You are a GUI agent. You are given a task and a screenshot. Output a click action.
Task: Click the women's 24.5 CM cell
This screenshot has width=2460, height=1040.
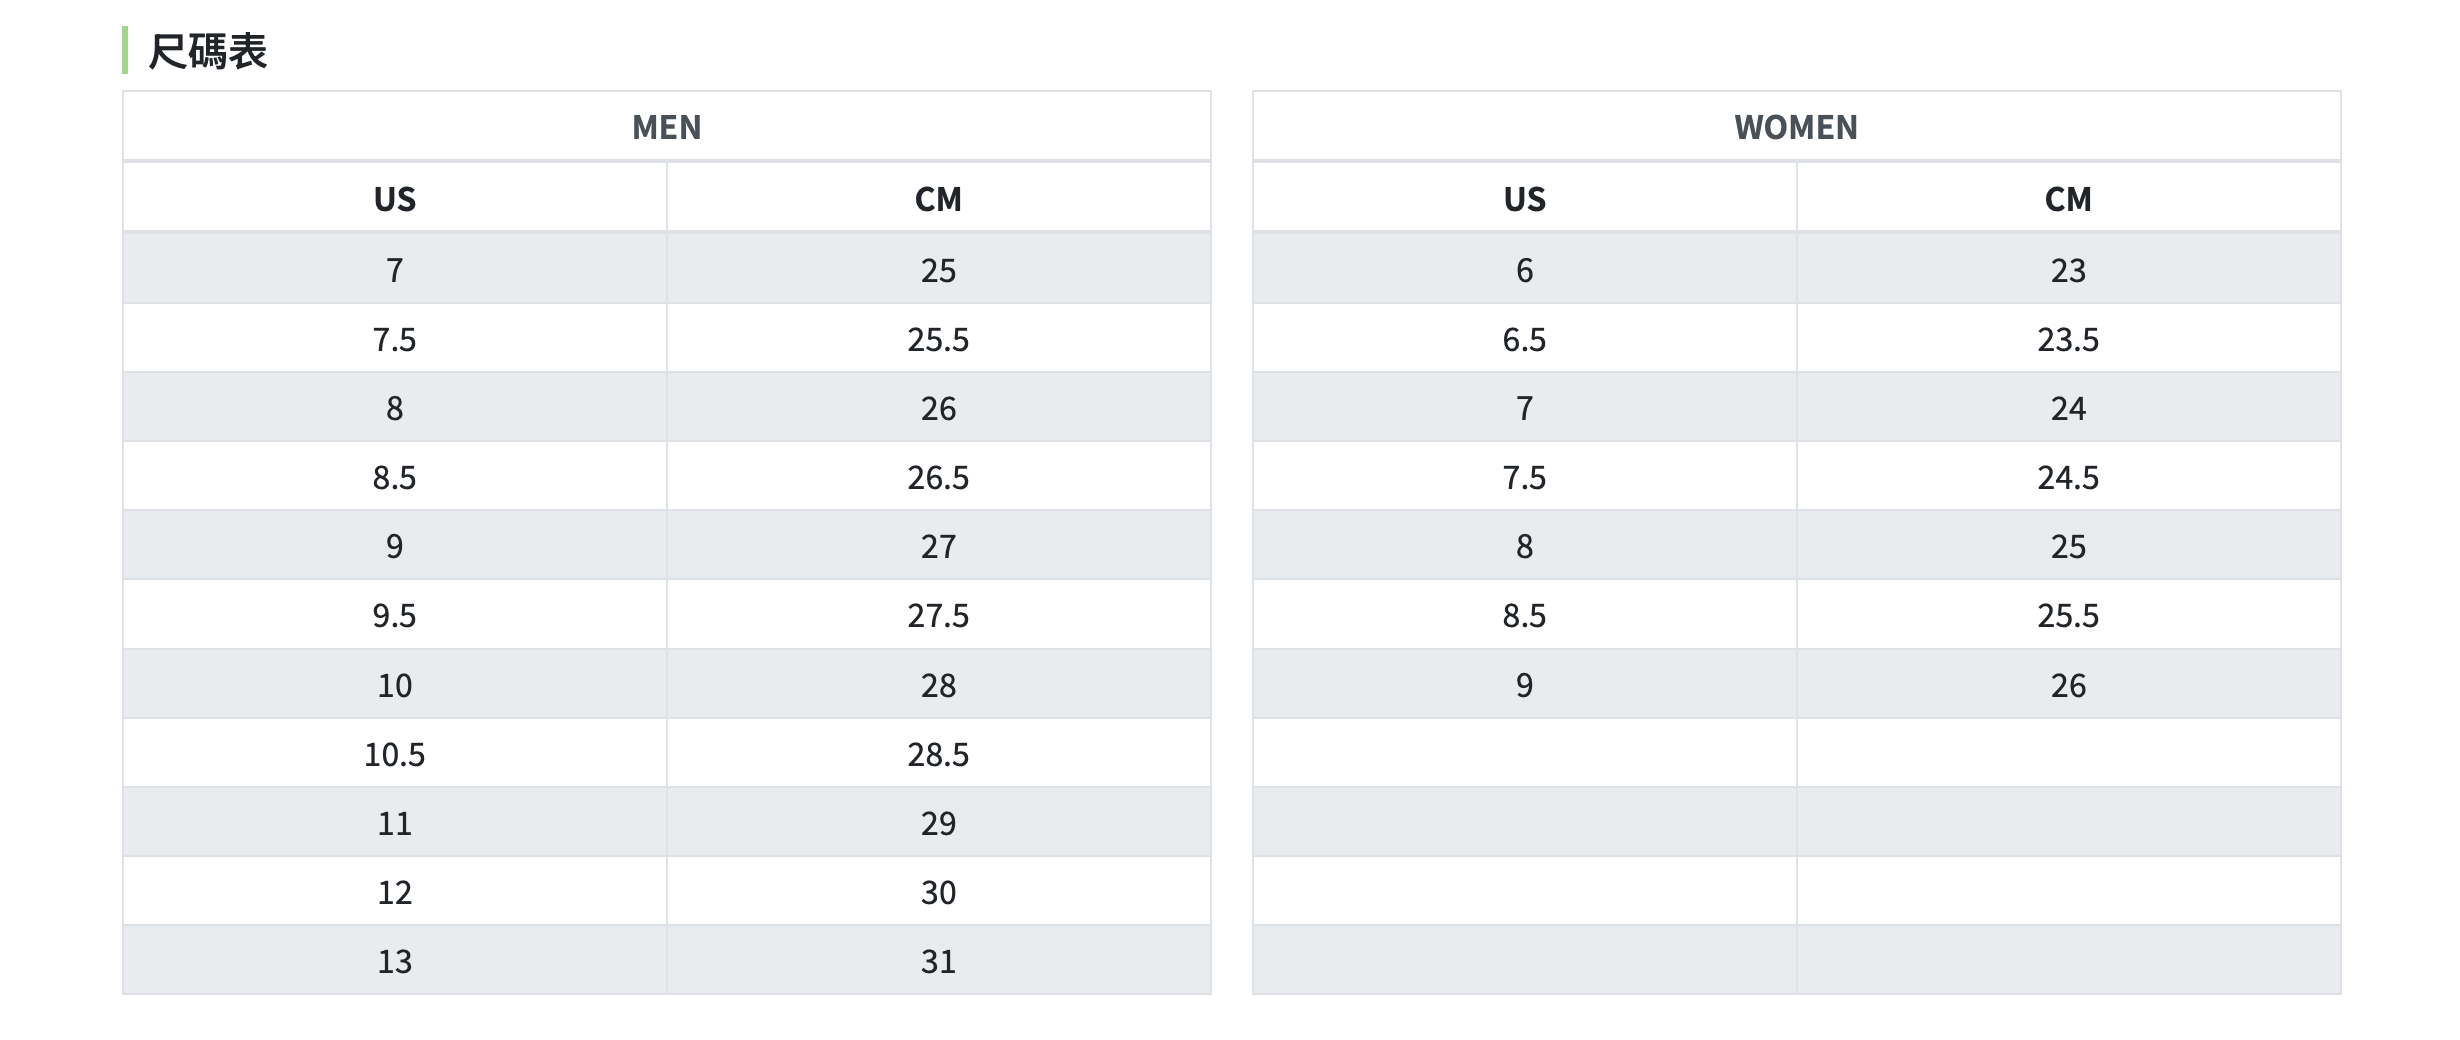click(2067, 477)
